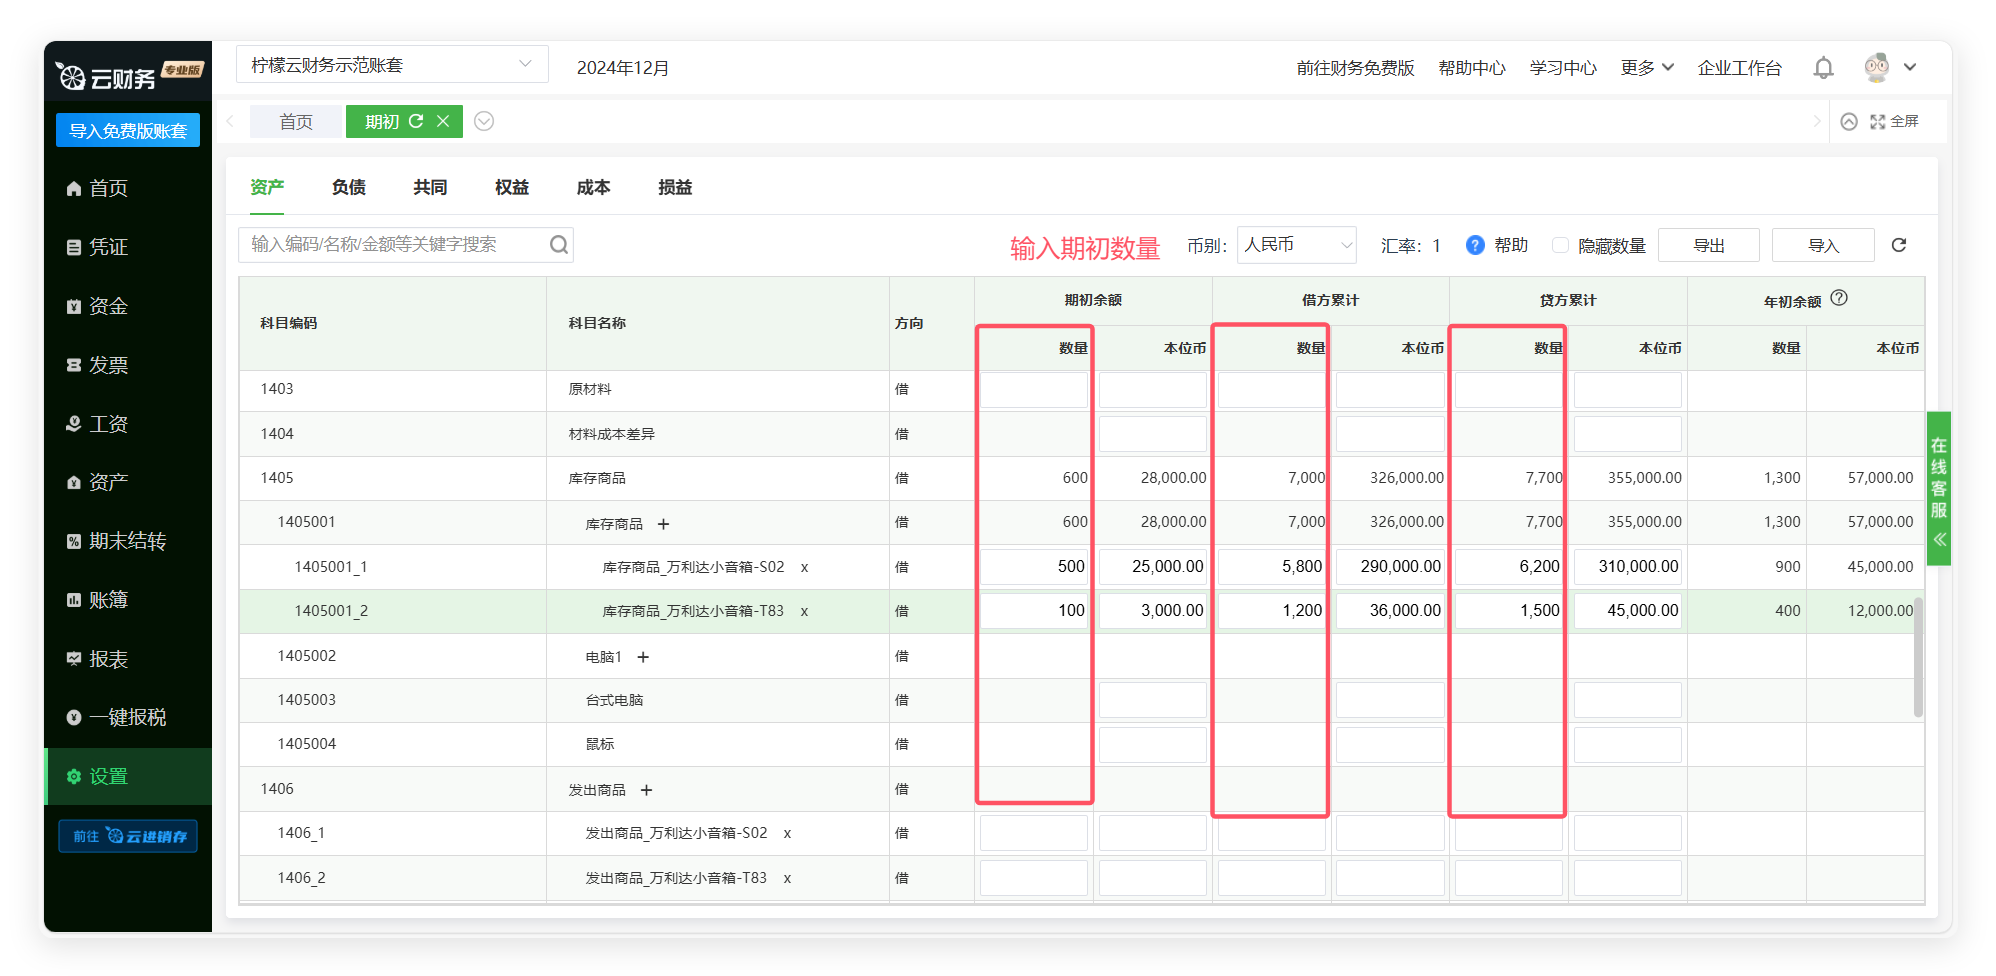
Task: Switch to the 负债 tab
Action: pos(349,188)
